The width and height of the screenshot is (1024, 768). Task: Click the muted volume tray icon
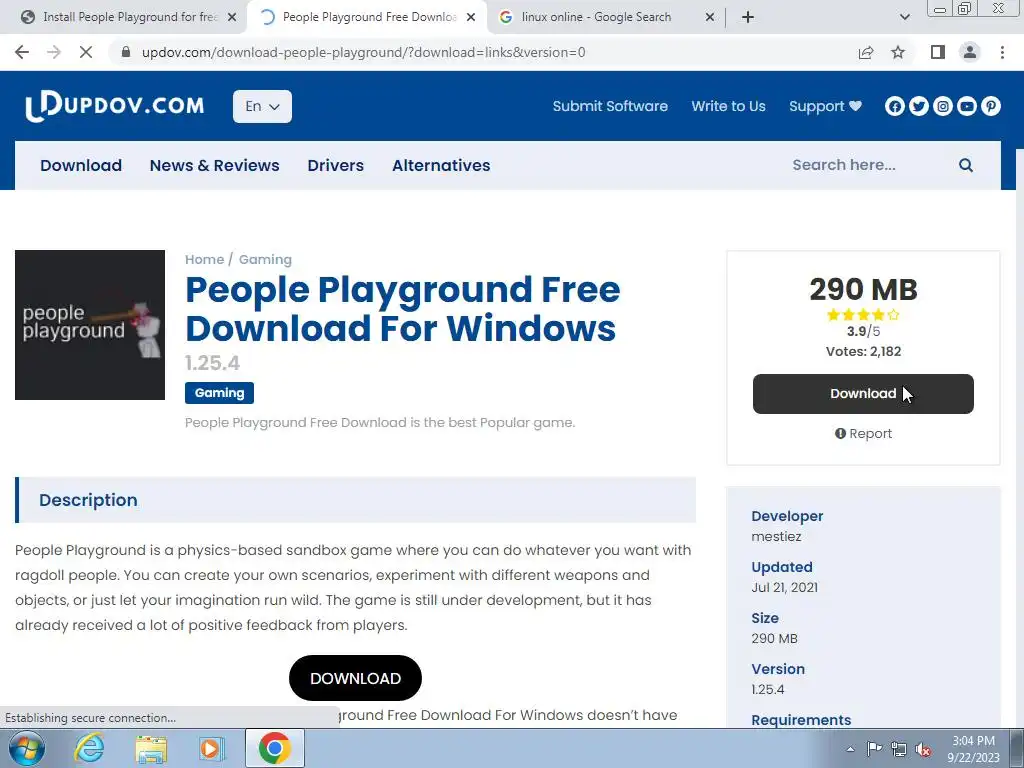click(923, 749)
